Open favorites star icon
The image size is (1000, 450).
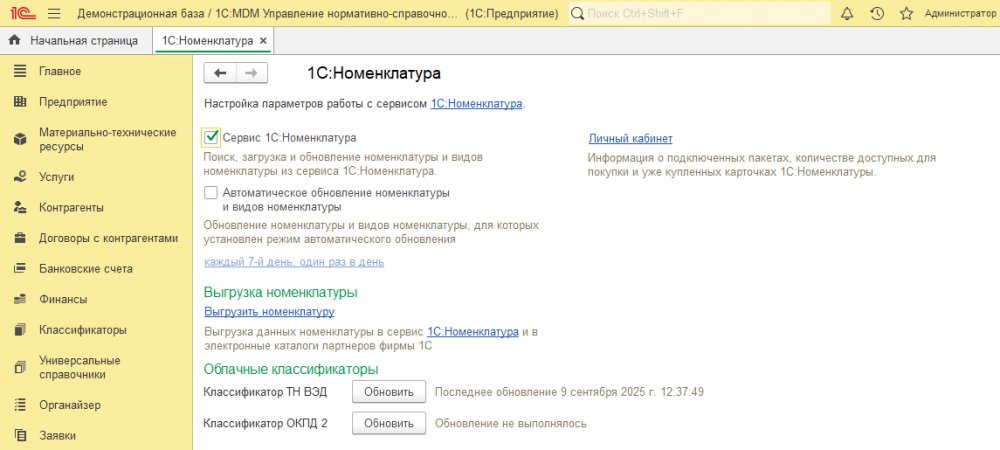coord(906,14)
